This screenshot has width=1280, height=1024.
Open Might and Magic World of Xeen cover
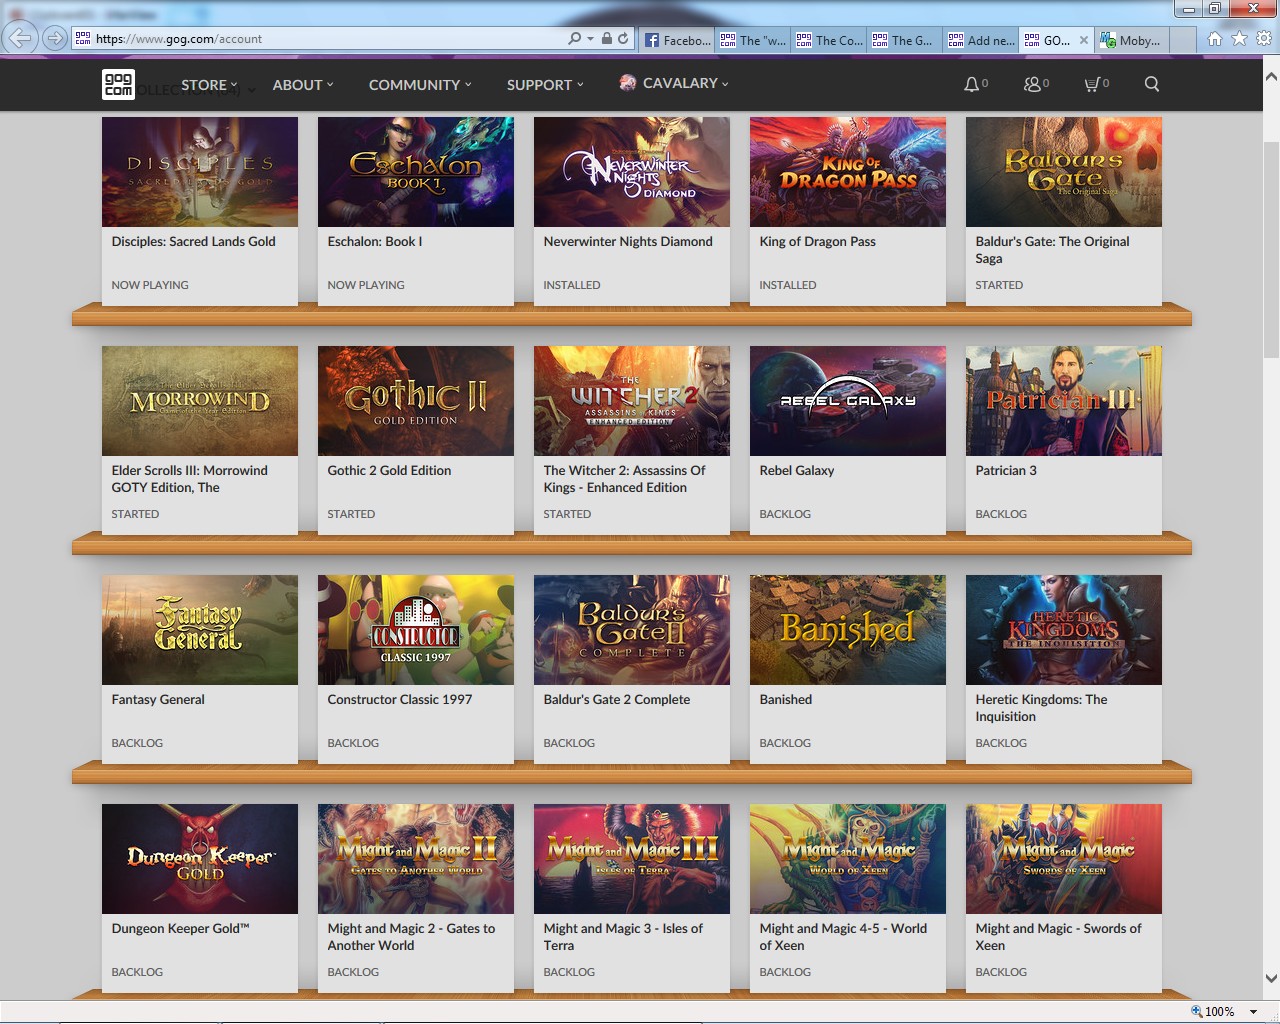click(848, 859)
